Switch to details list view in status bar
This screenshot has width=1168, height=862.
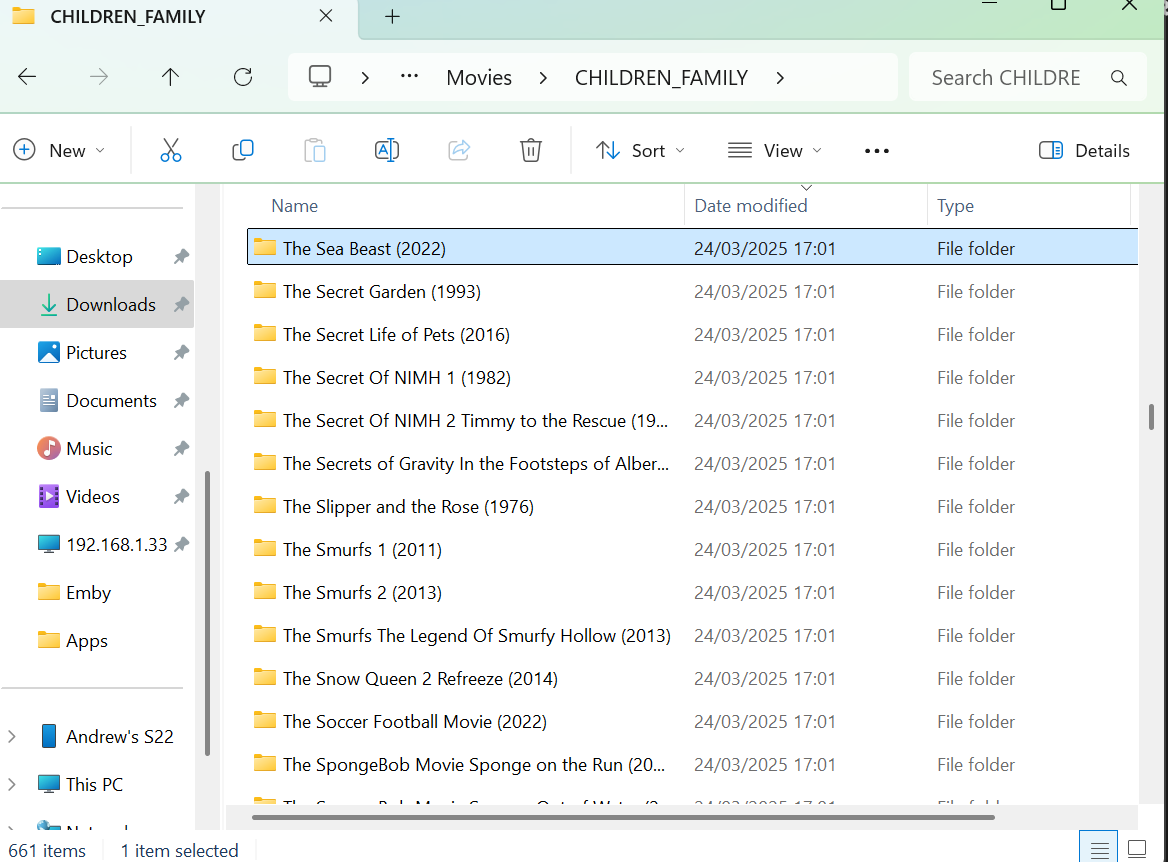[1099, 849]
